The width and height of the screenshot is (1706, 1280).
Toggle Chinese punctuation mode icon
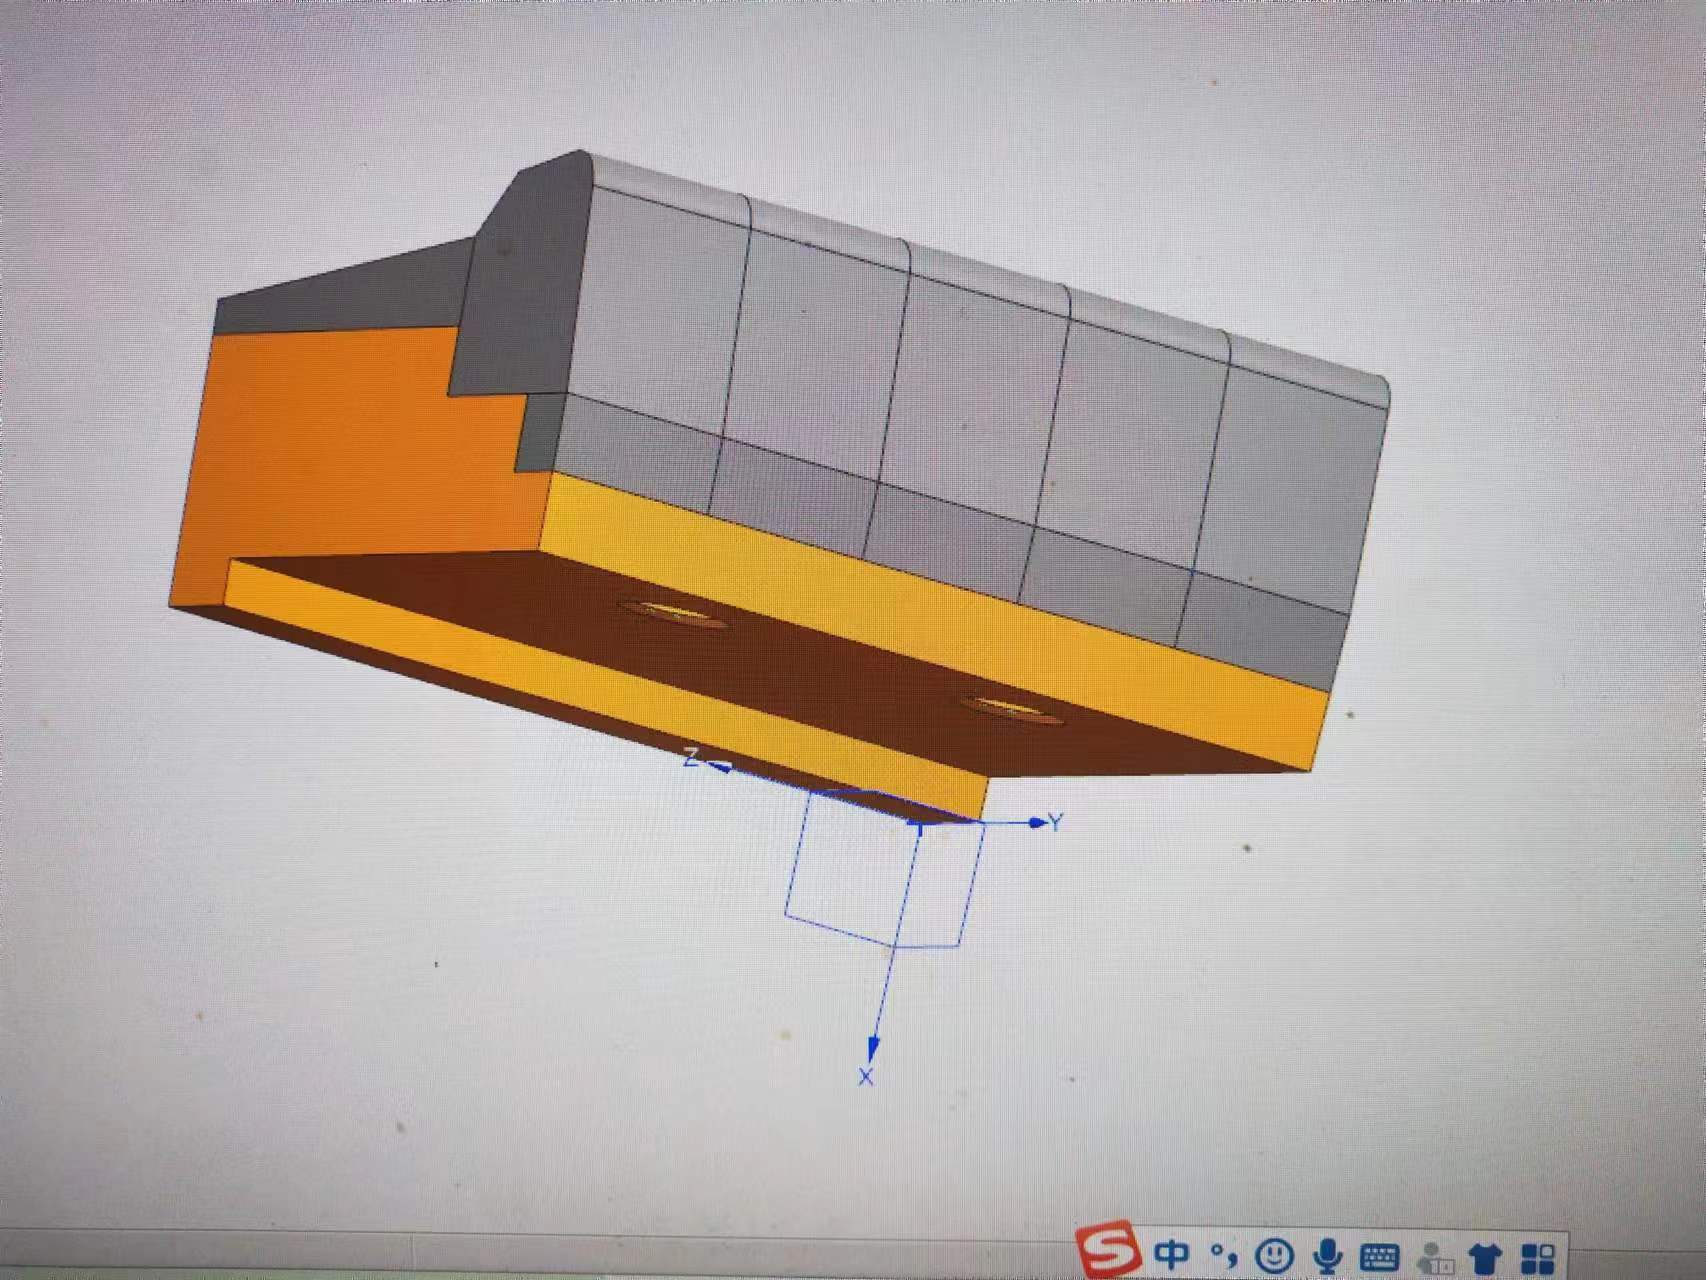[x=1223, y=1252]
